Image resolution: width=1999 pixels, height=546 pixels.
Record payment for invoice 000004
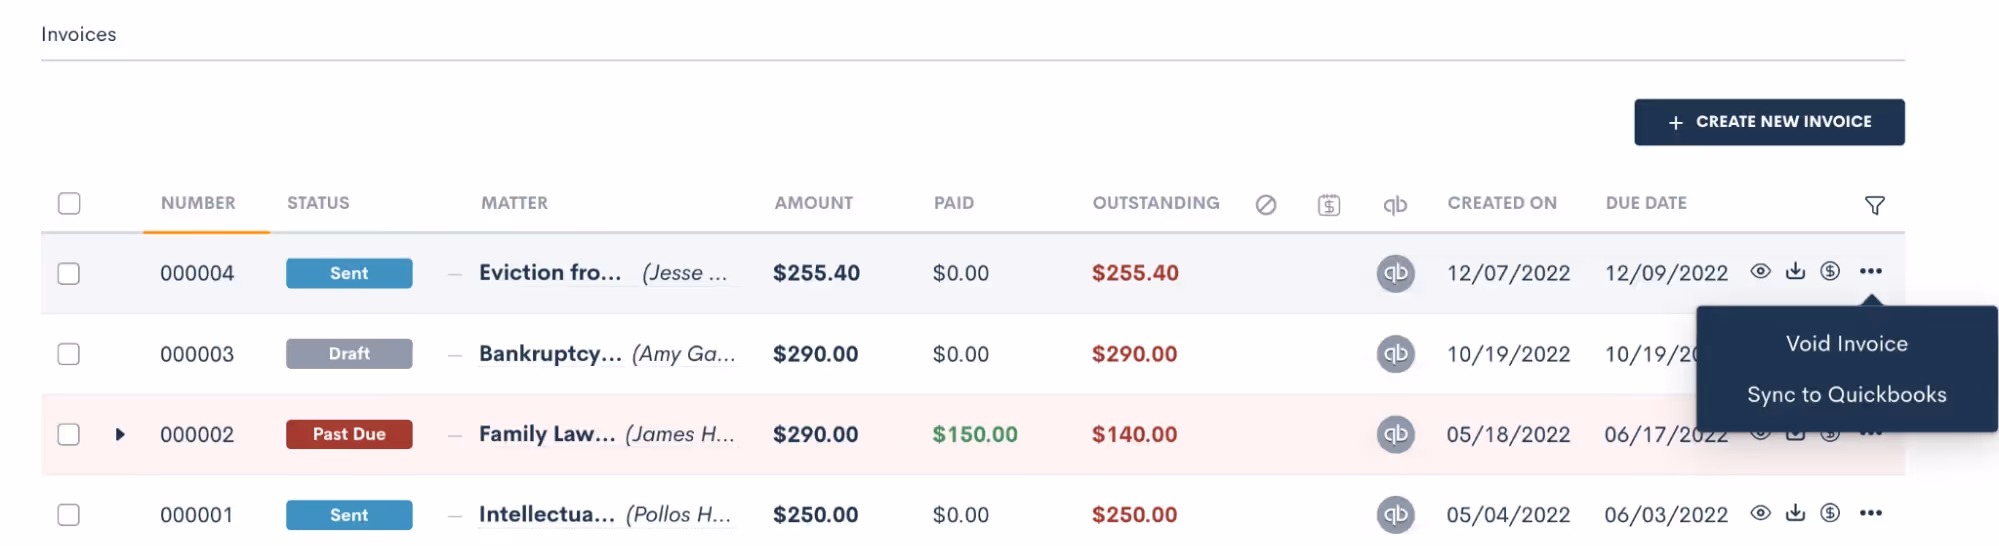pos(1829,271)
